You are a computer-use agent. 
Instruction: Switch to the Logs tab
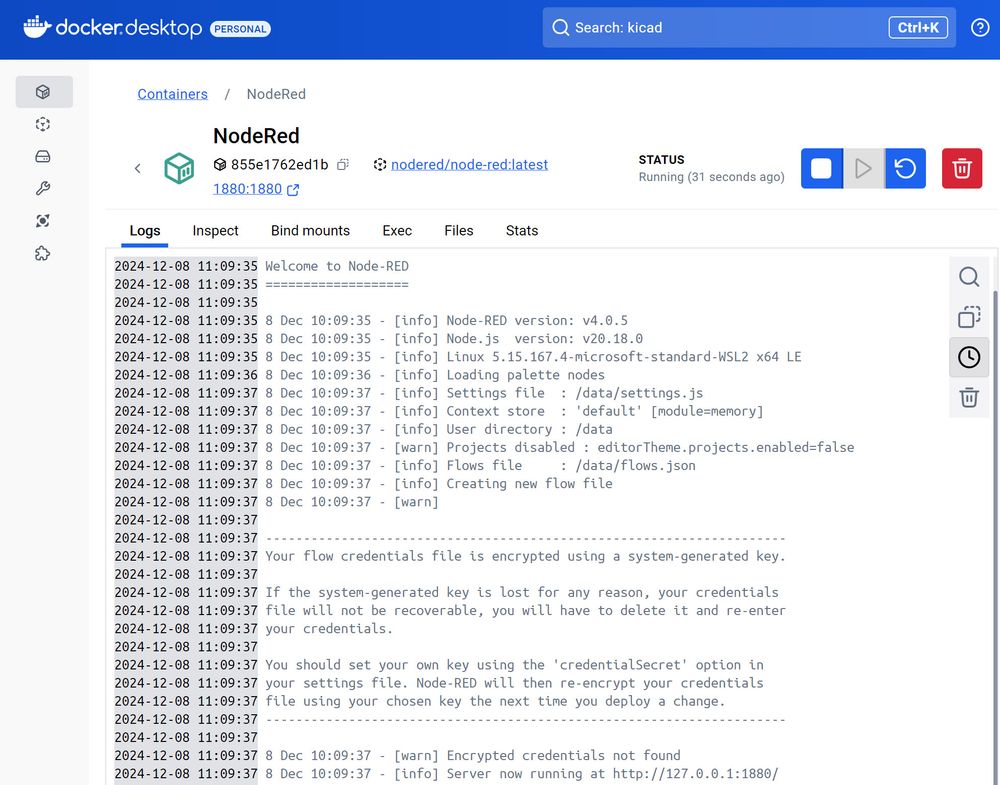point(145,231)
